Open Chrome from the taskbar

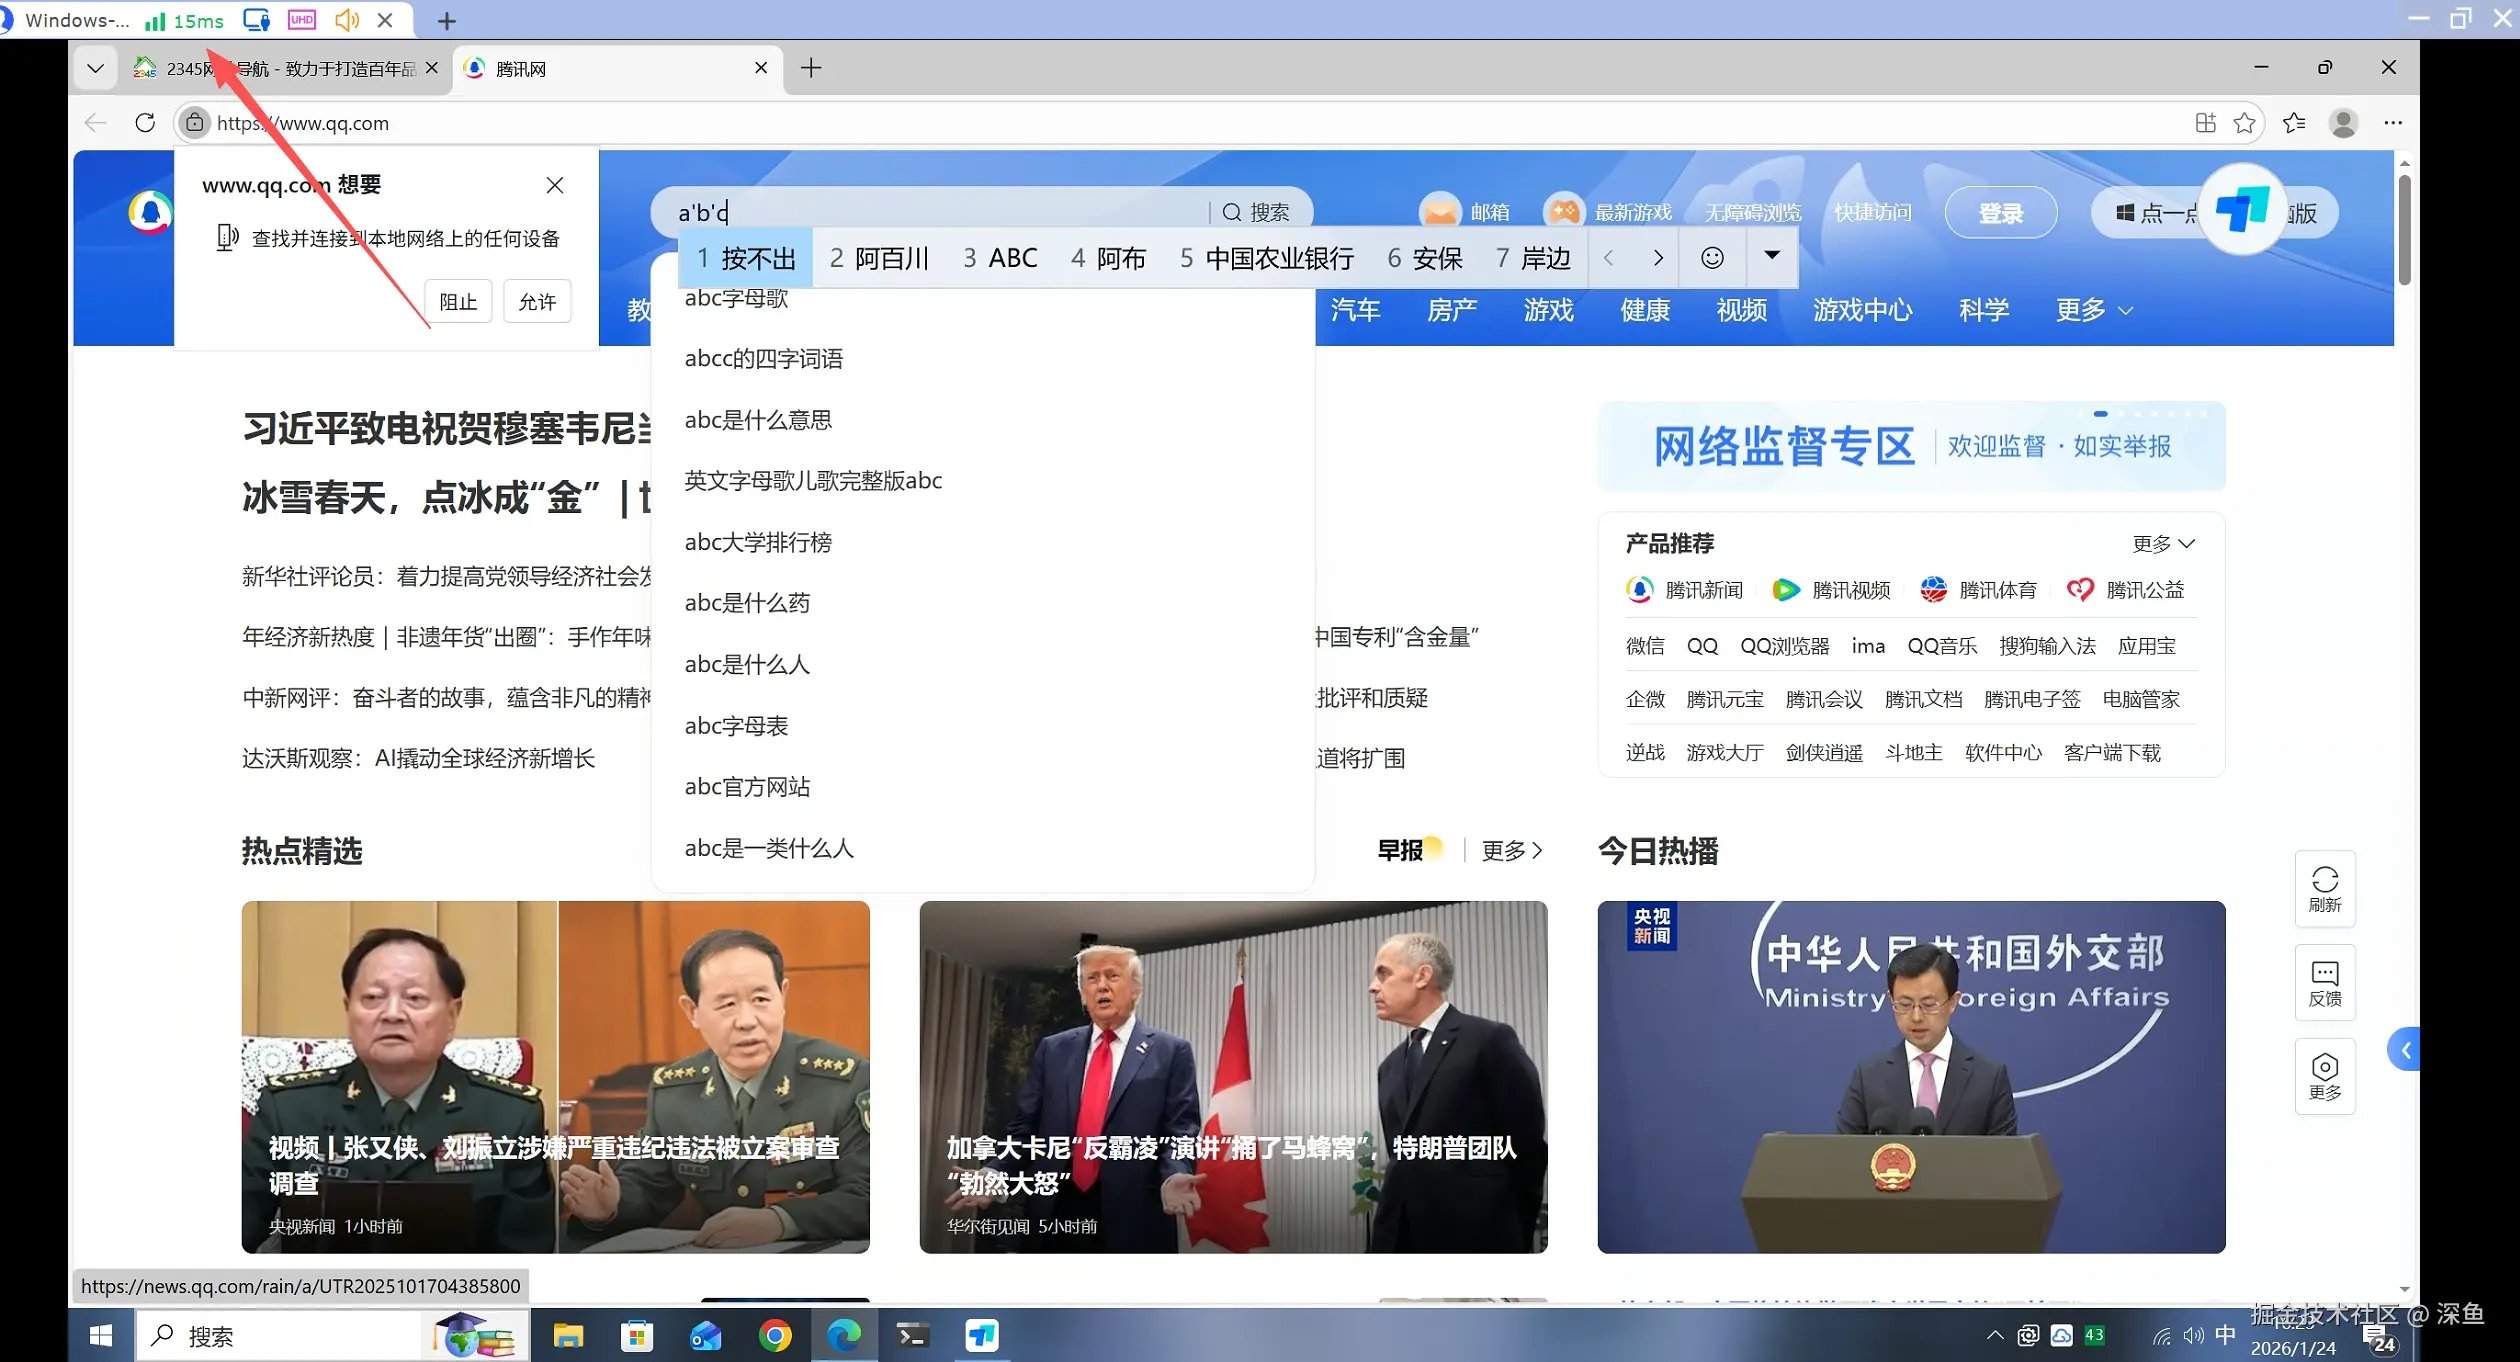click(775, 1336)
